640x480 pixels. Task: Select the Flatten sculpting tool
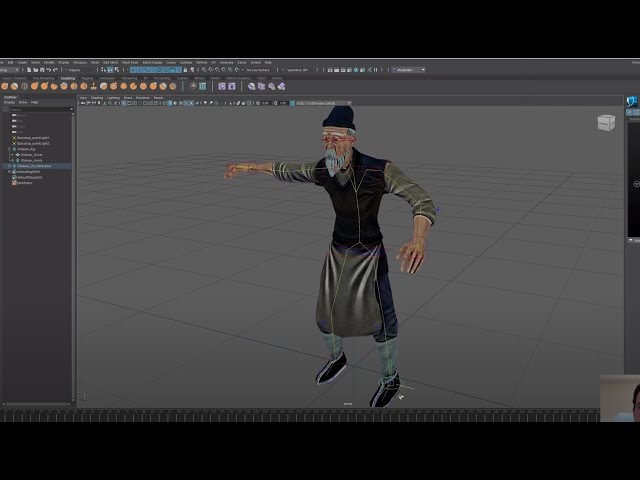point(54,86)
